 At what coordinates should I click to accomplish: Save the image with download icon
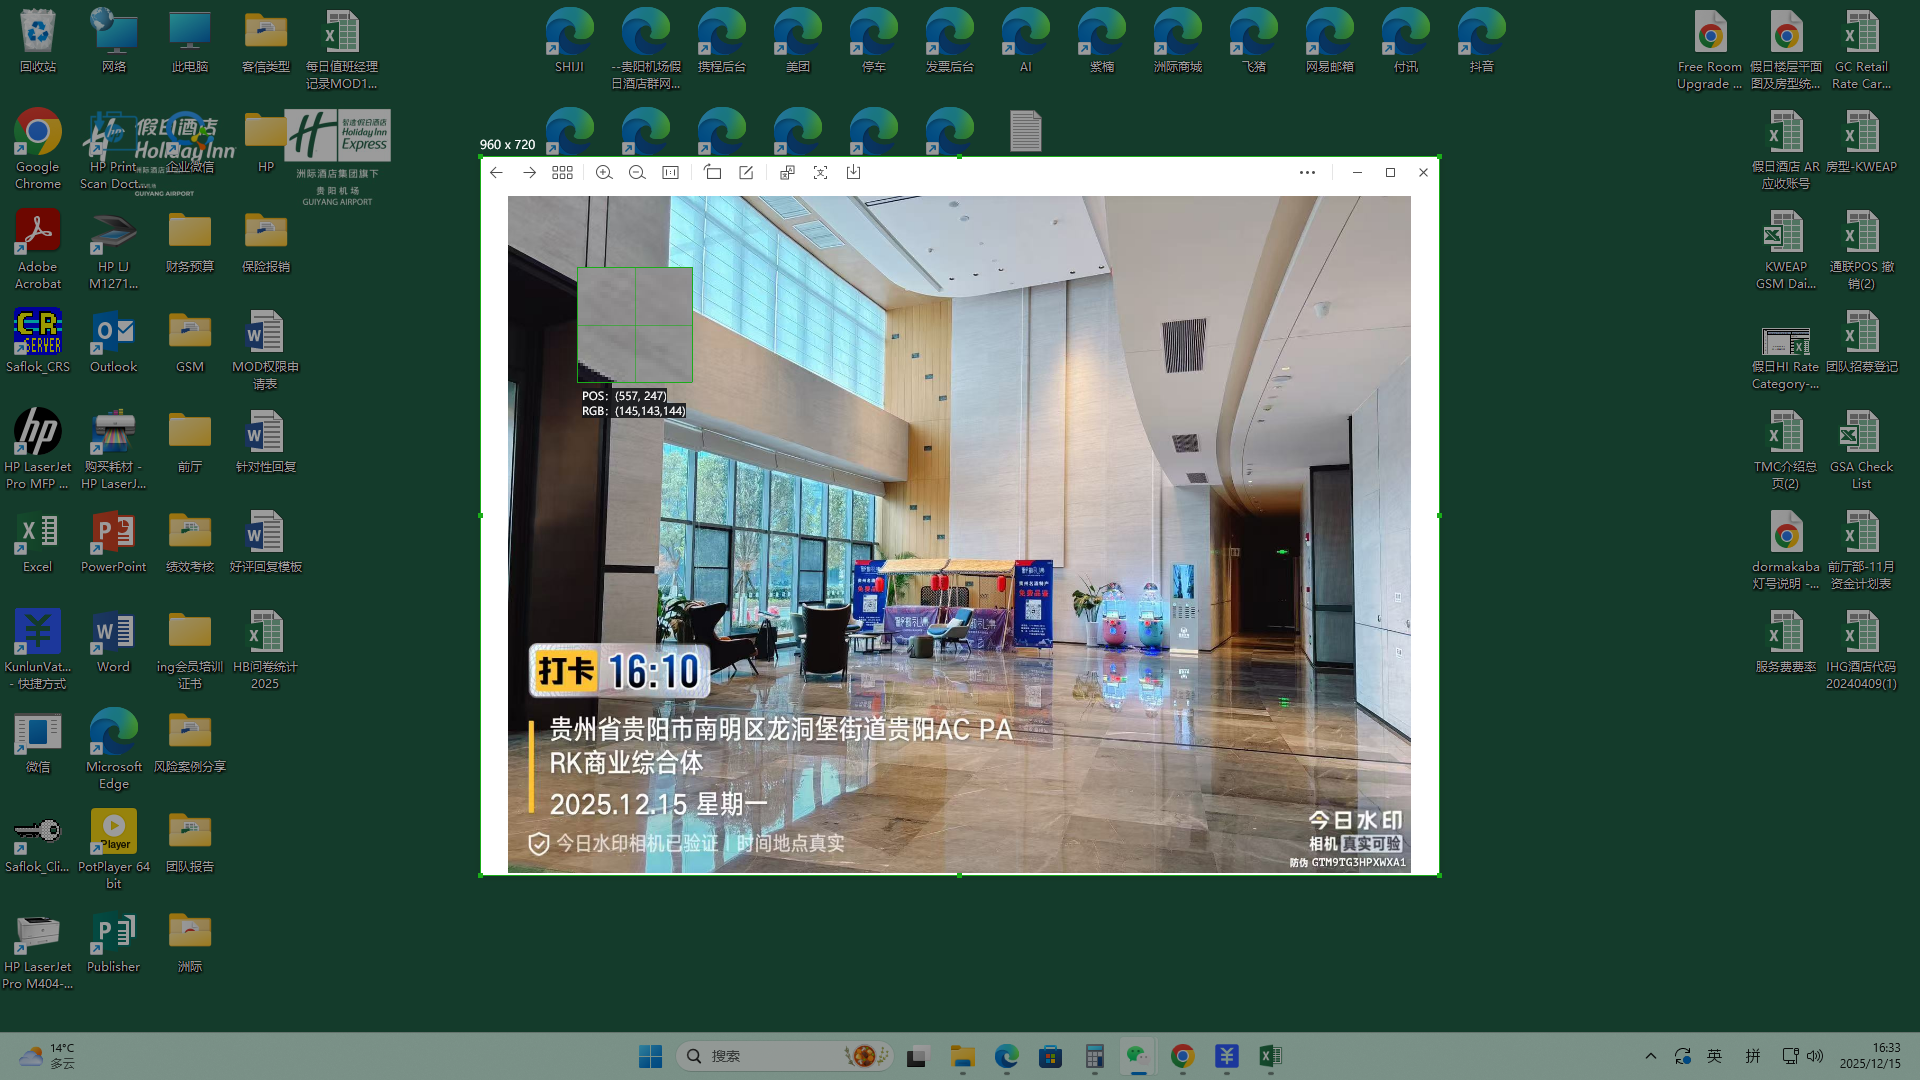coord(853,172)
